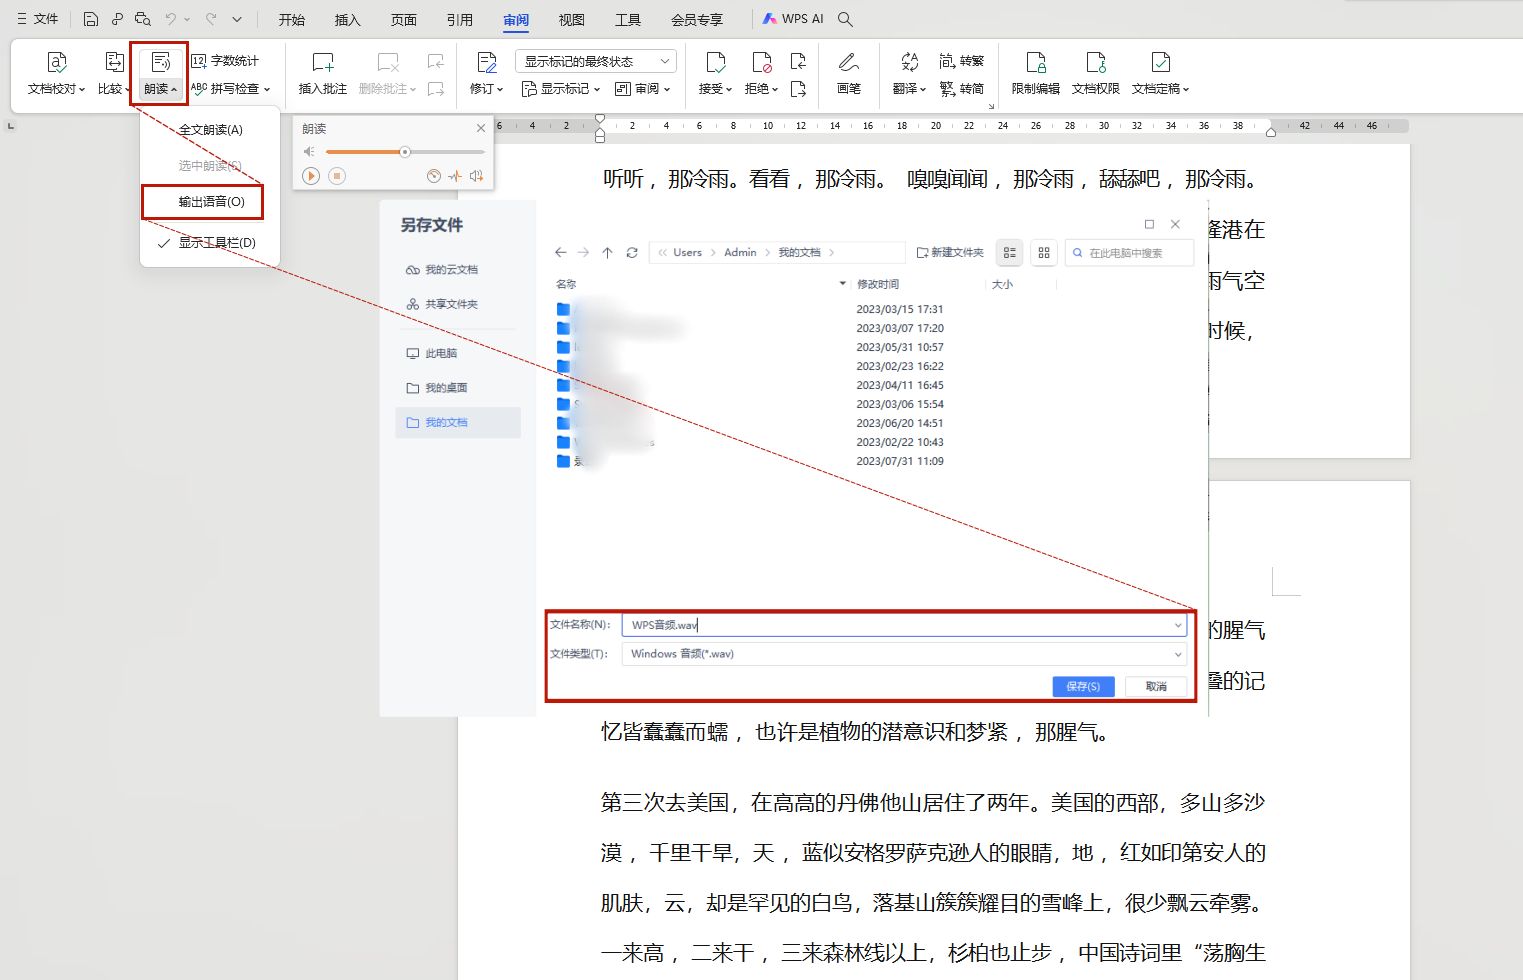Image resolution: width=1523 pixels, height=980 pixels.
Task: Go to previous change icon
Action: coord(798,61)
